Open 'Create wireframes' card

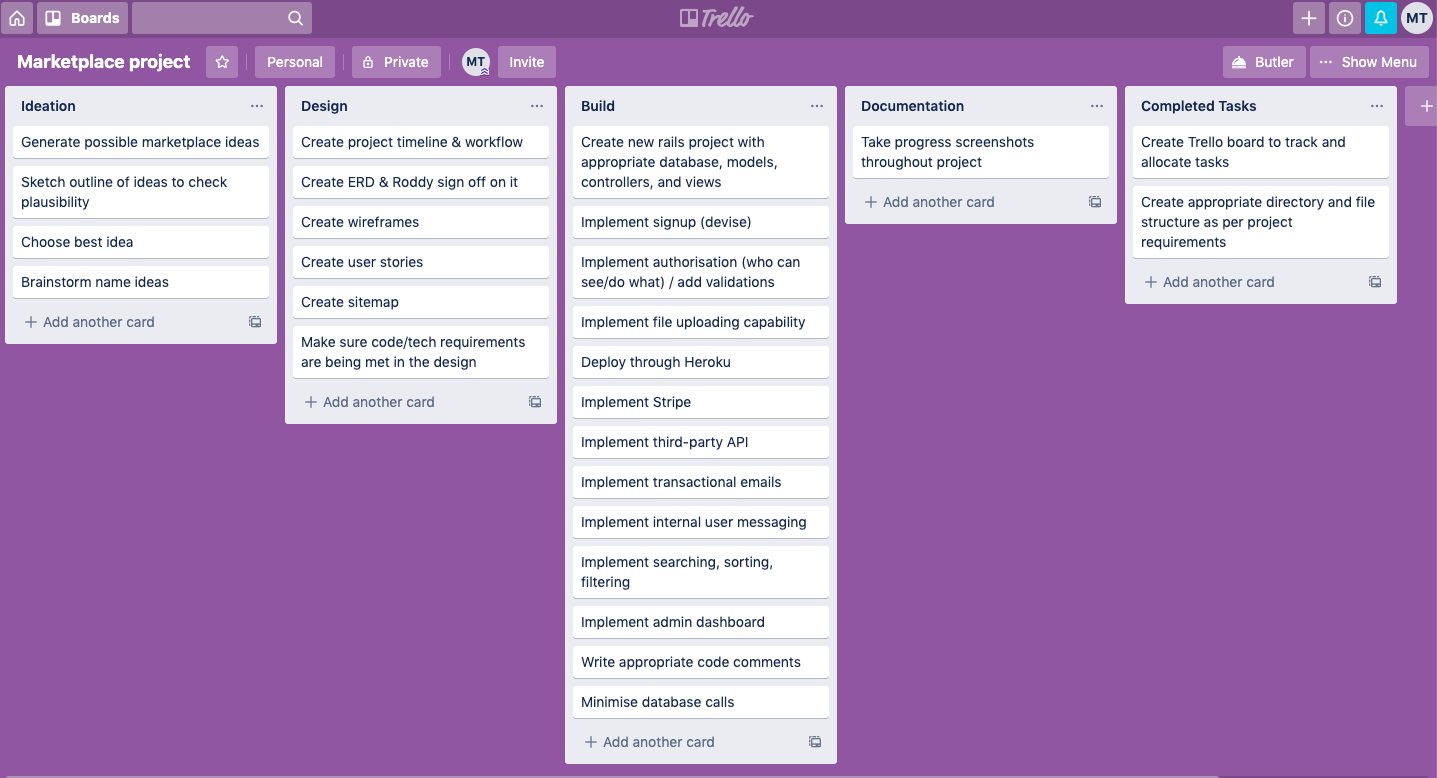tap(421, 222)
